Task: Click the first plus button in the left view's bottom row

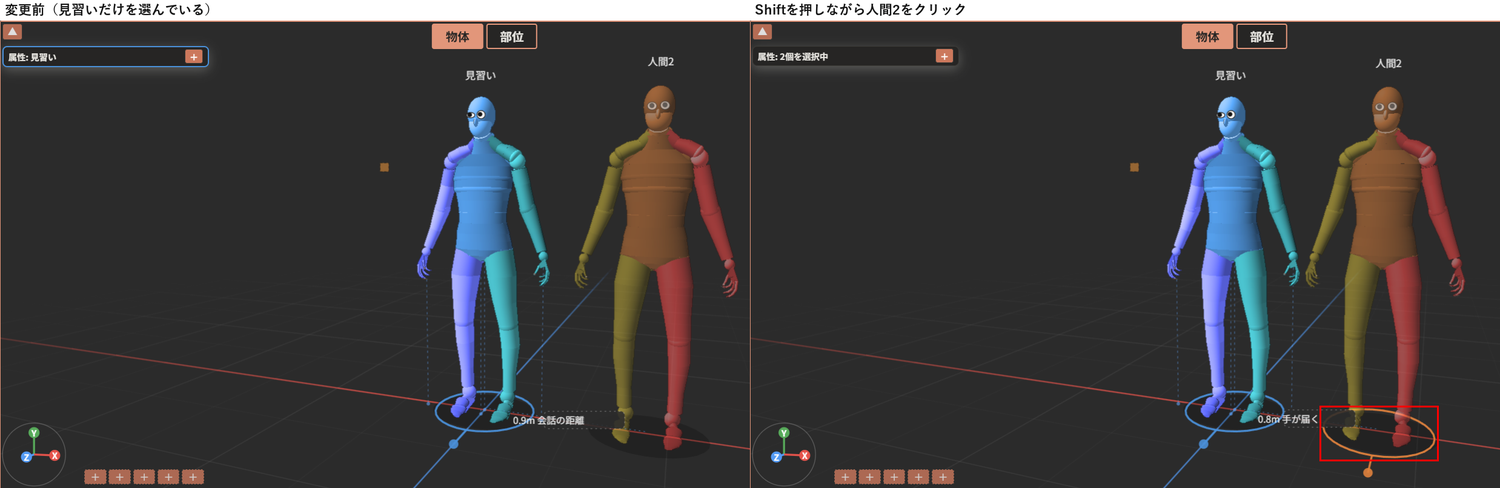Action: pos(95,477)
